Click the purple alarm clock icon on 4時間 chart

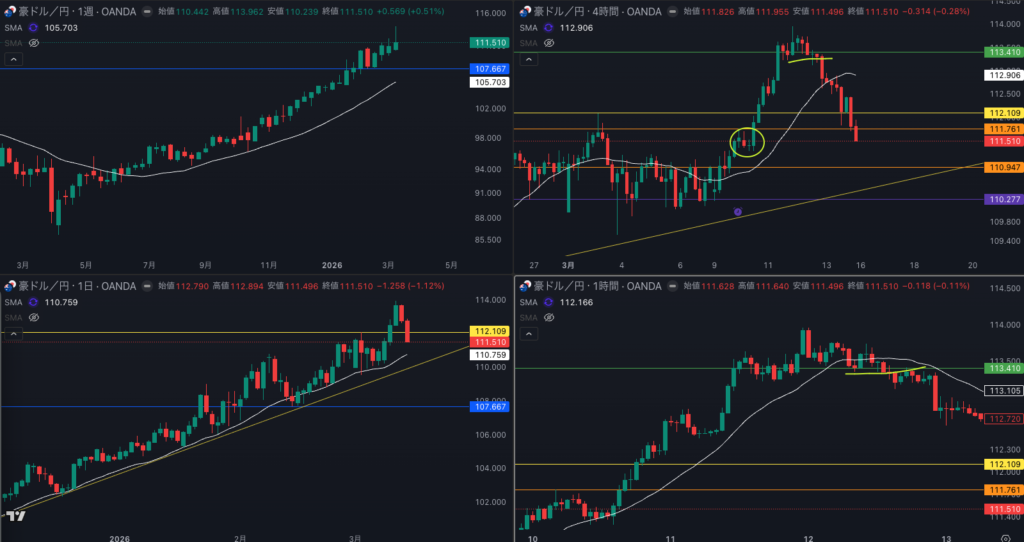(x=737, y=212)
